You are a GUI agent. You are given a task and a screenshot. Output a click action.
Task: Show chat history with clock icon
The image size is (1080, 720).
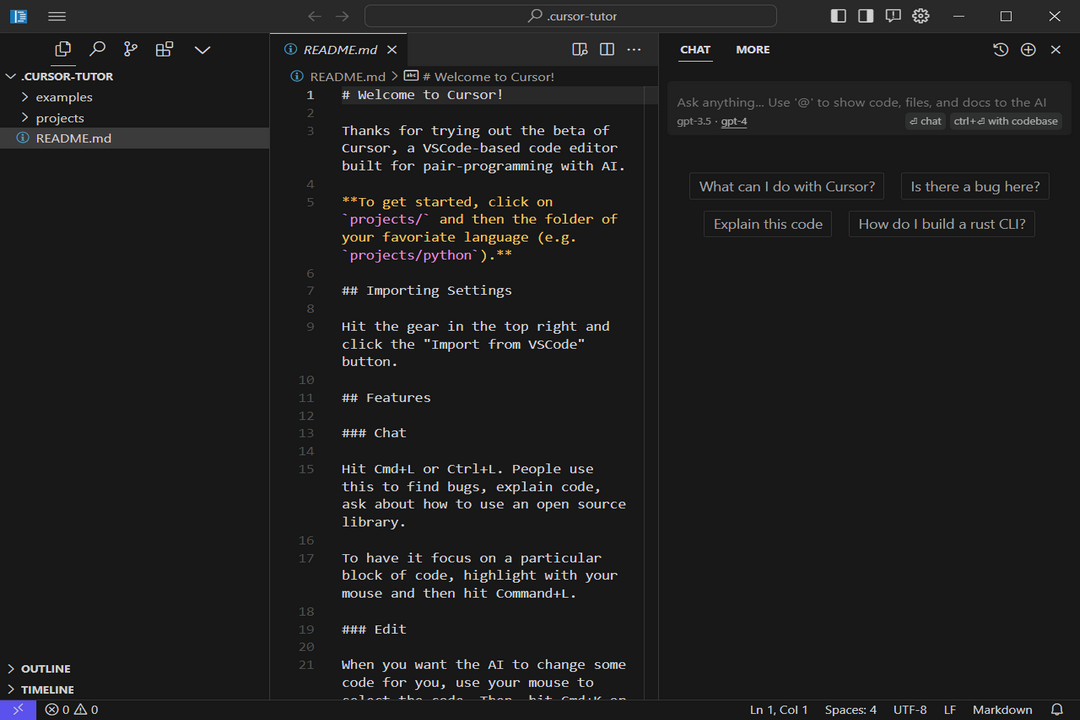coord(1000,50)
